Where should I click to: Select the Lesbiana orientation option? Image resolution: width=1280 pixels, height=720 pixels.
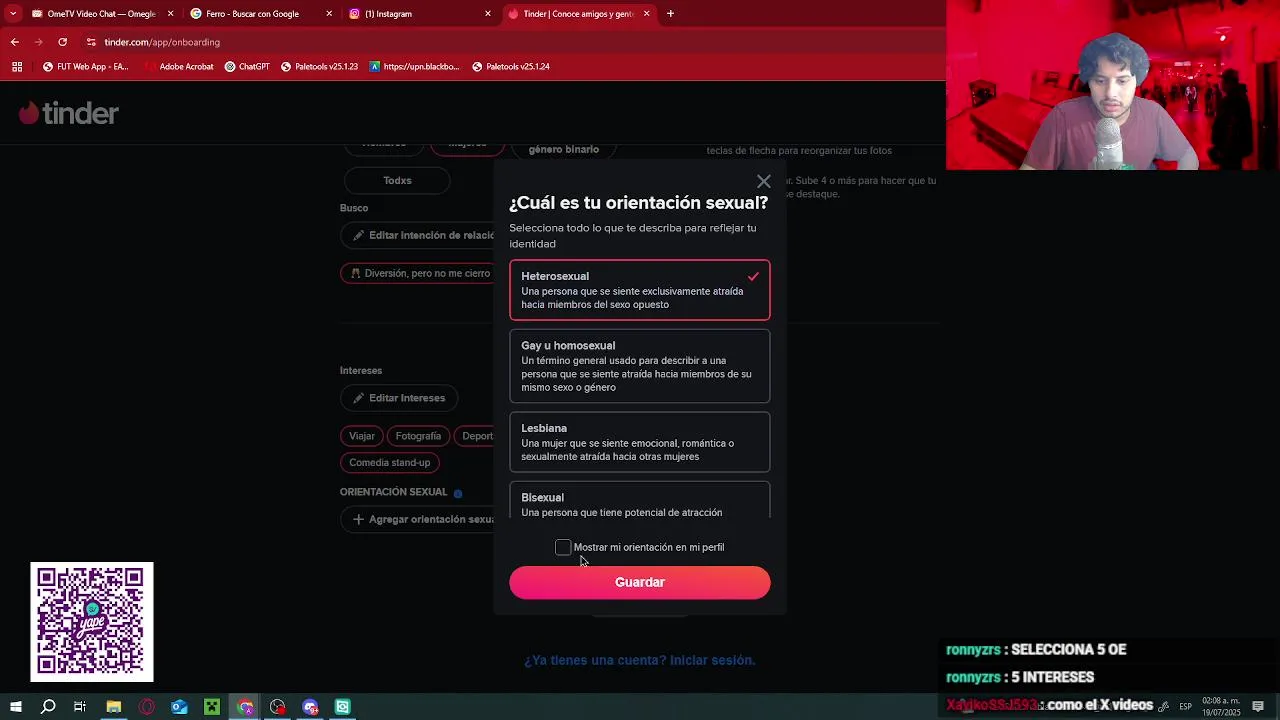640,442
